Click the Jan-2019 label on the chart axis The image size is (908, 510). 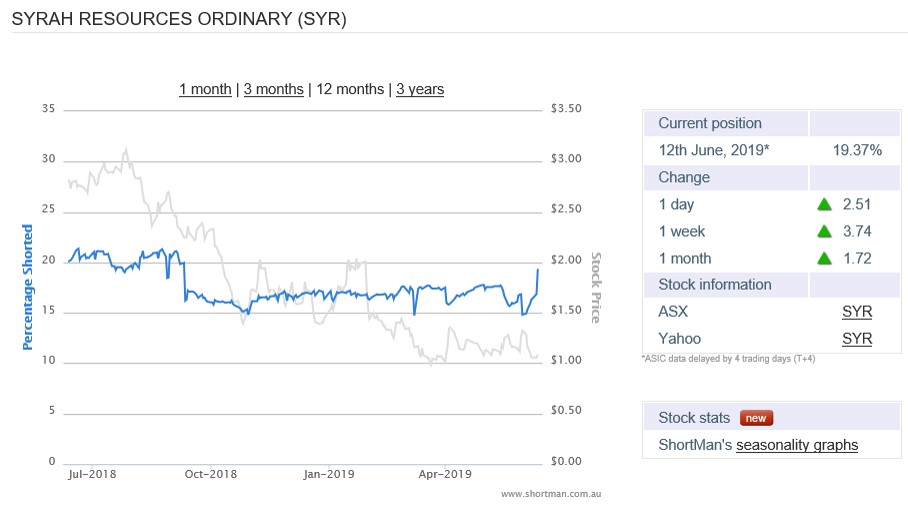(x=329, y=474)
